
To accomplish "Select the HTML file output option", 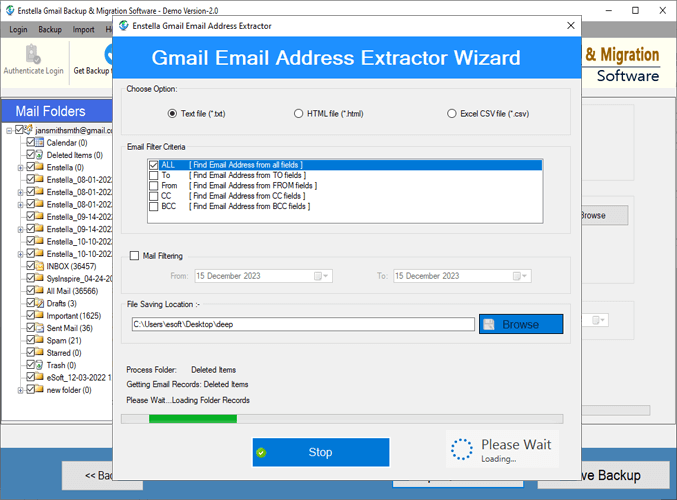I will [x=298, y=114].
